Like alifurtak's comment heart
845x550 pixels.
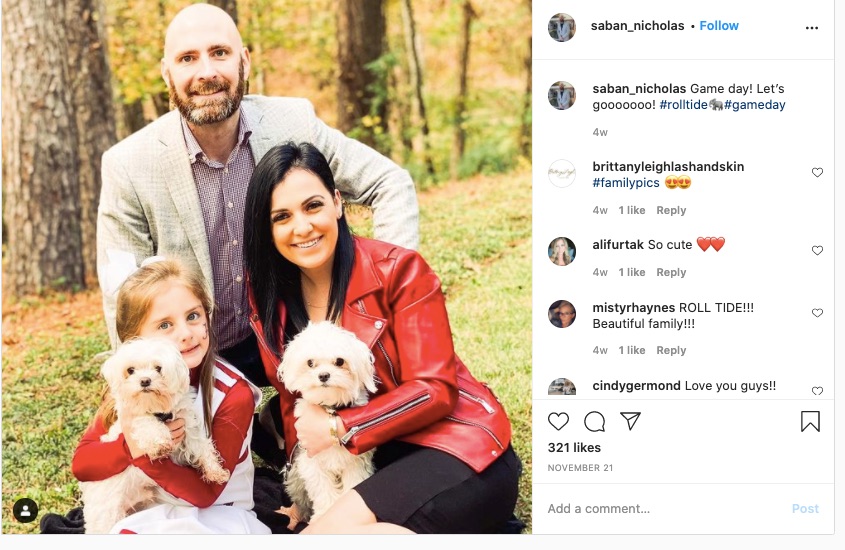pyautogui.click(x=817, y=250)
